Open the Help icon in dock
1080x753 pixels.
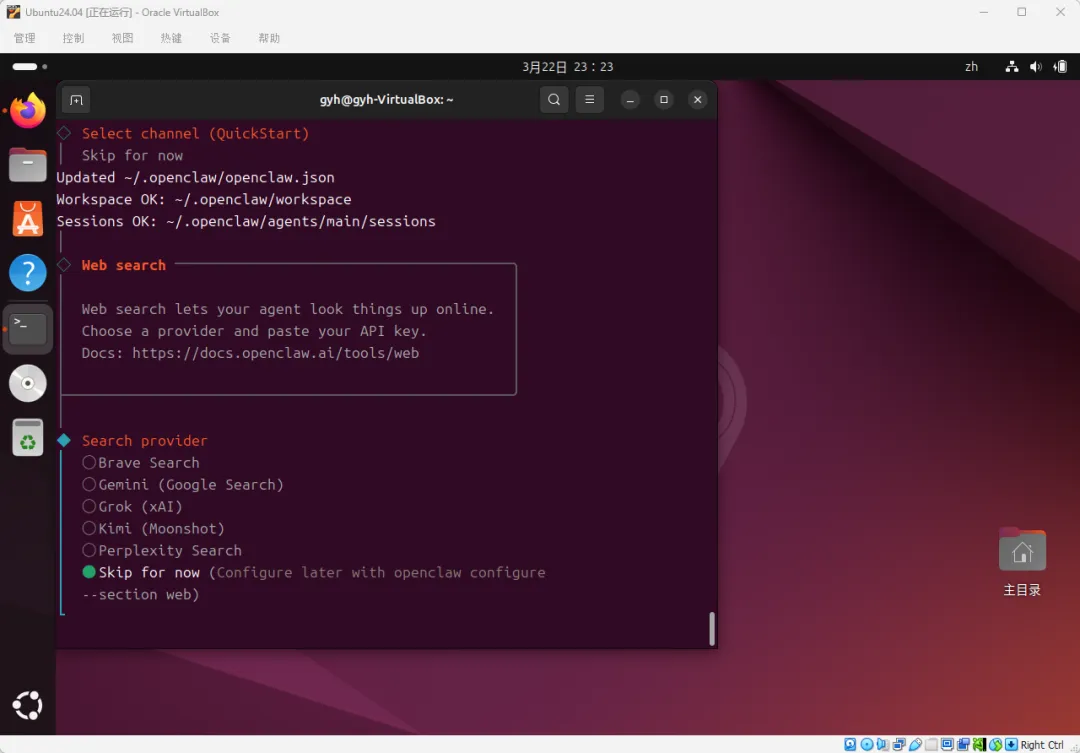(x=28, y=273)
